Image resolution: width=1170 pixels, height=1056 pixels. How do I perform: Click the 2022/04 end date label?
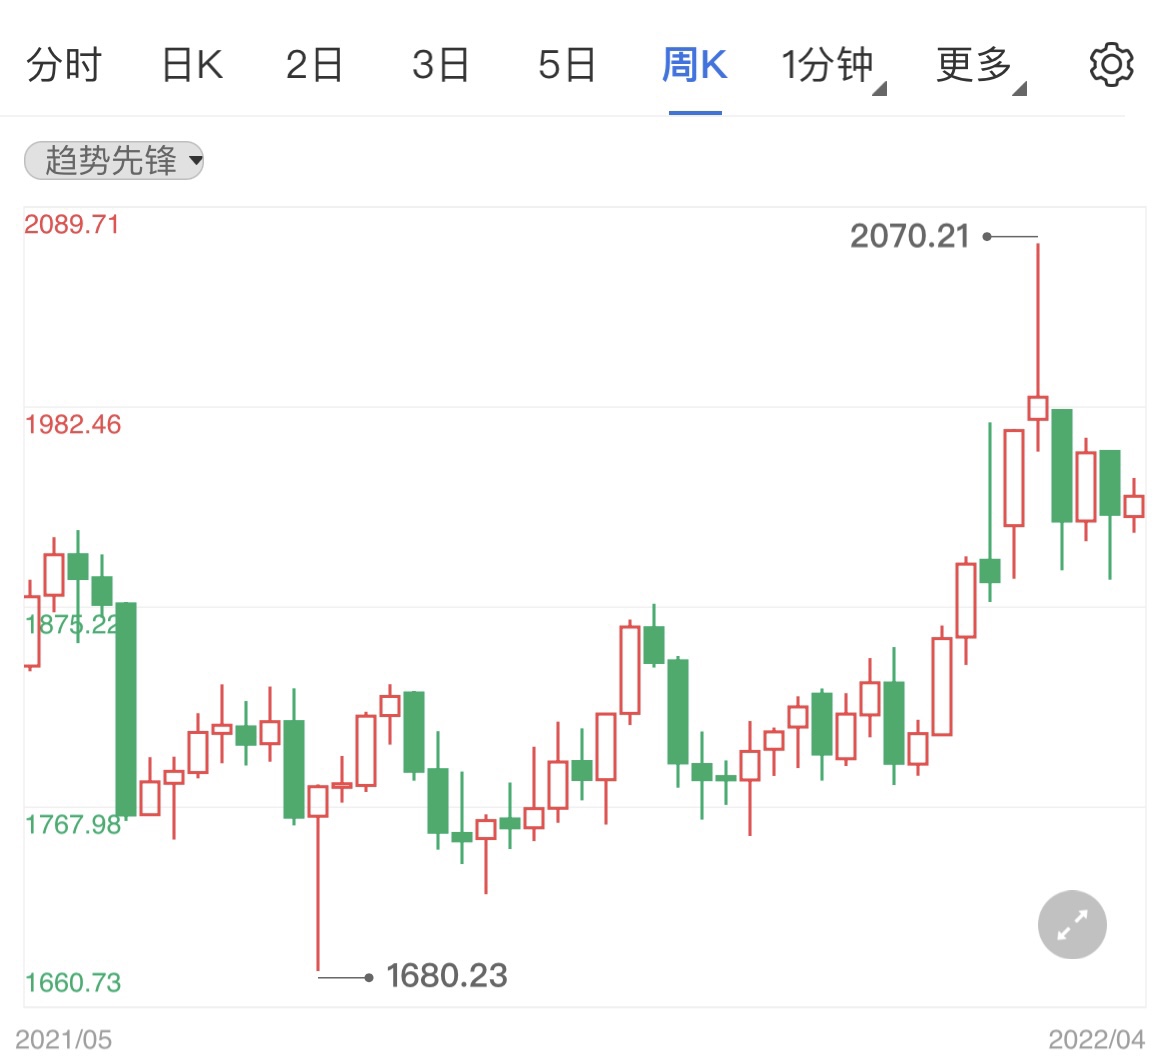1097,1040
